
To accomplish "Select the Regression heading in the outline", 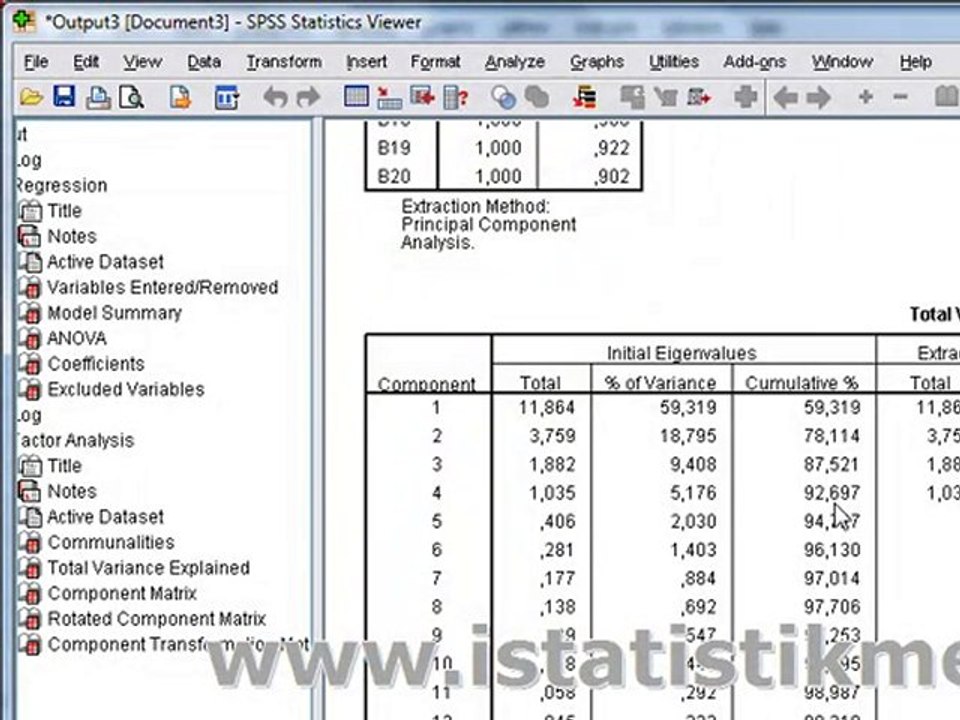I will point(61,186).
